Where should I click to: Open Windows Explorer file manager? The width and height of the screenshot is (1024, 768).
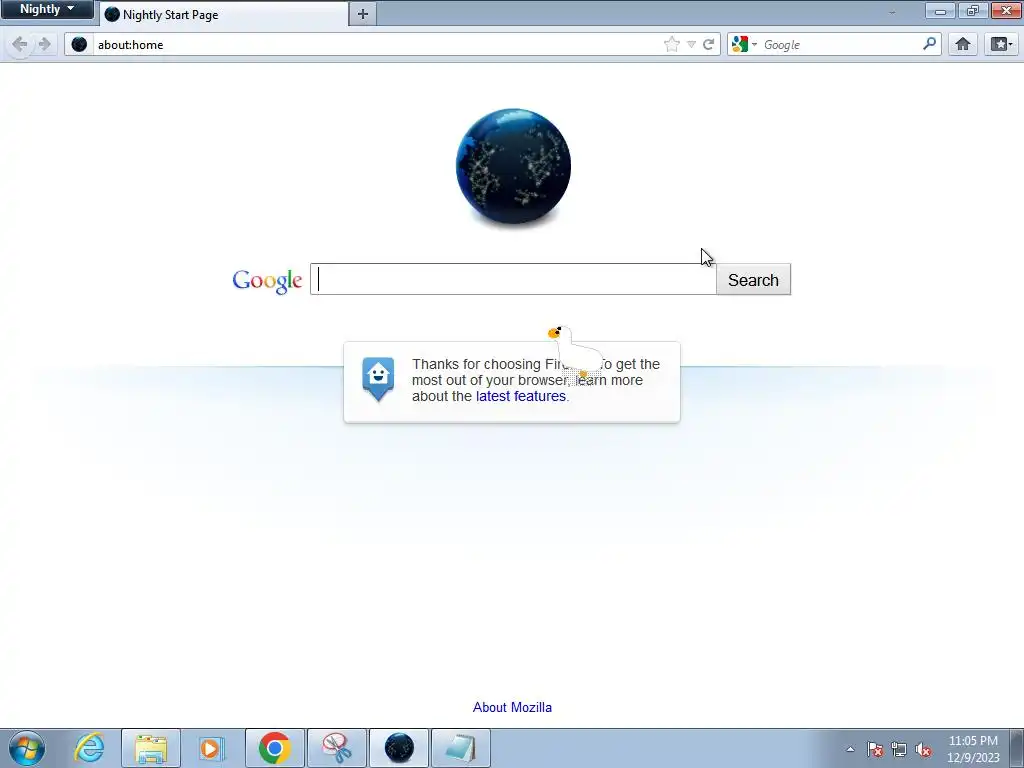[151, 748]
